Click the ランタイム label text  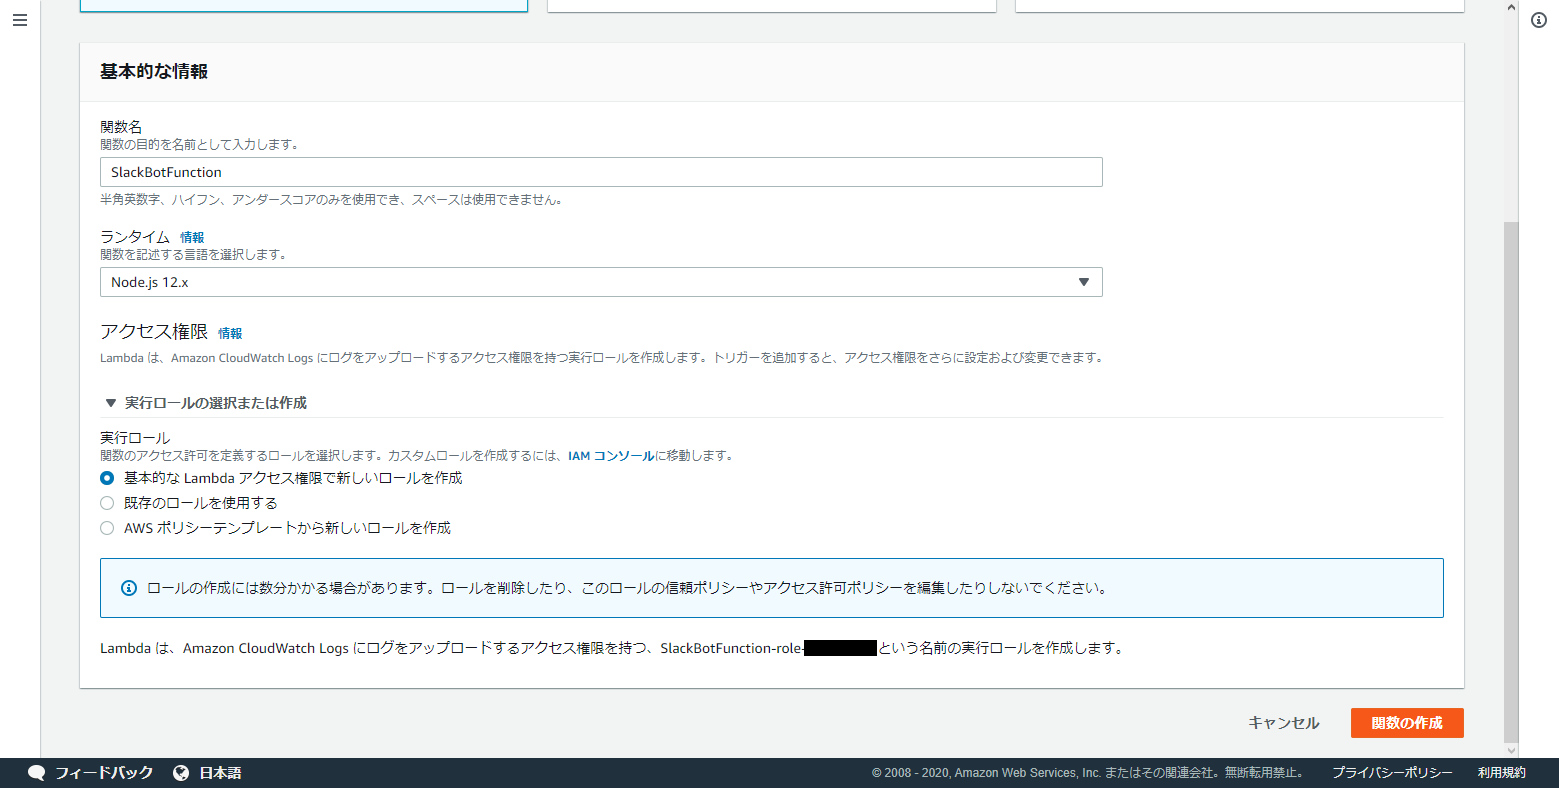click(x=135, y=237)
